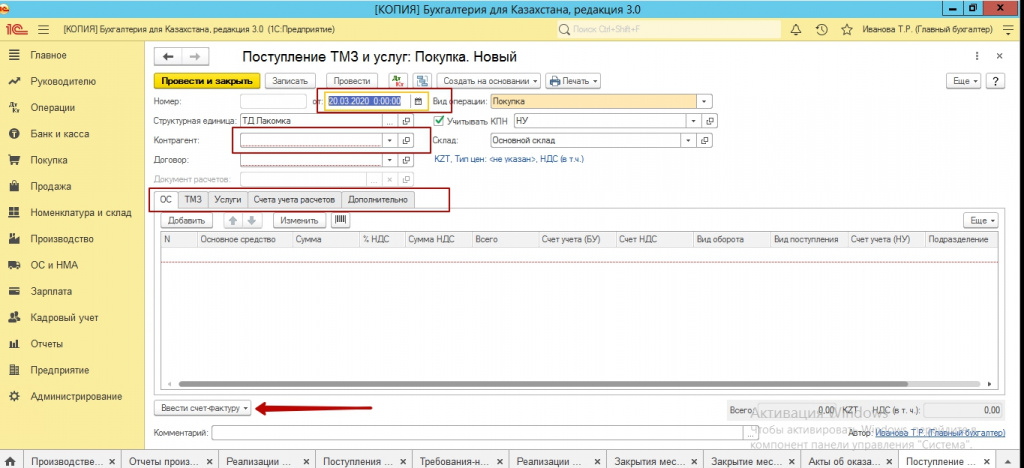Open Печать dropdown menu
The width and height of the screenshot is (1024, 468).
click(x=573, y=81)
